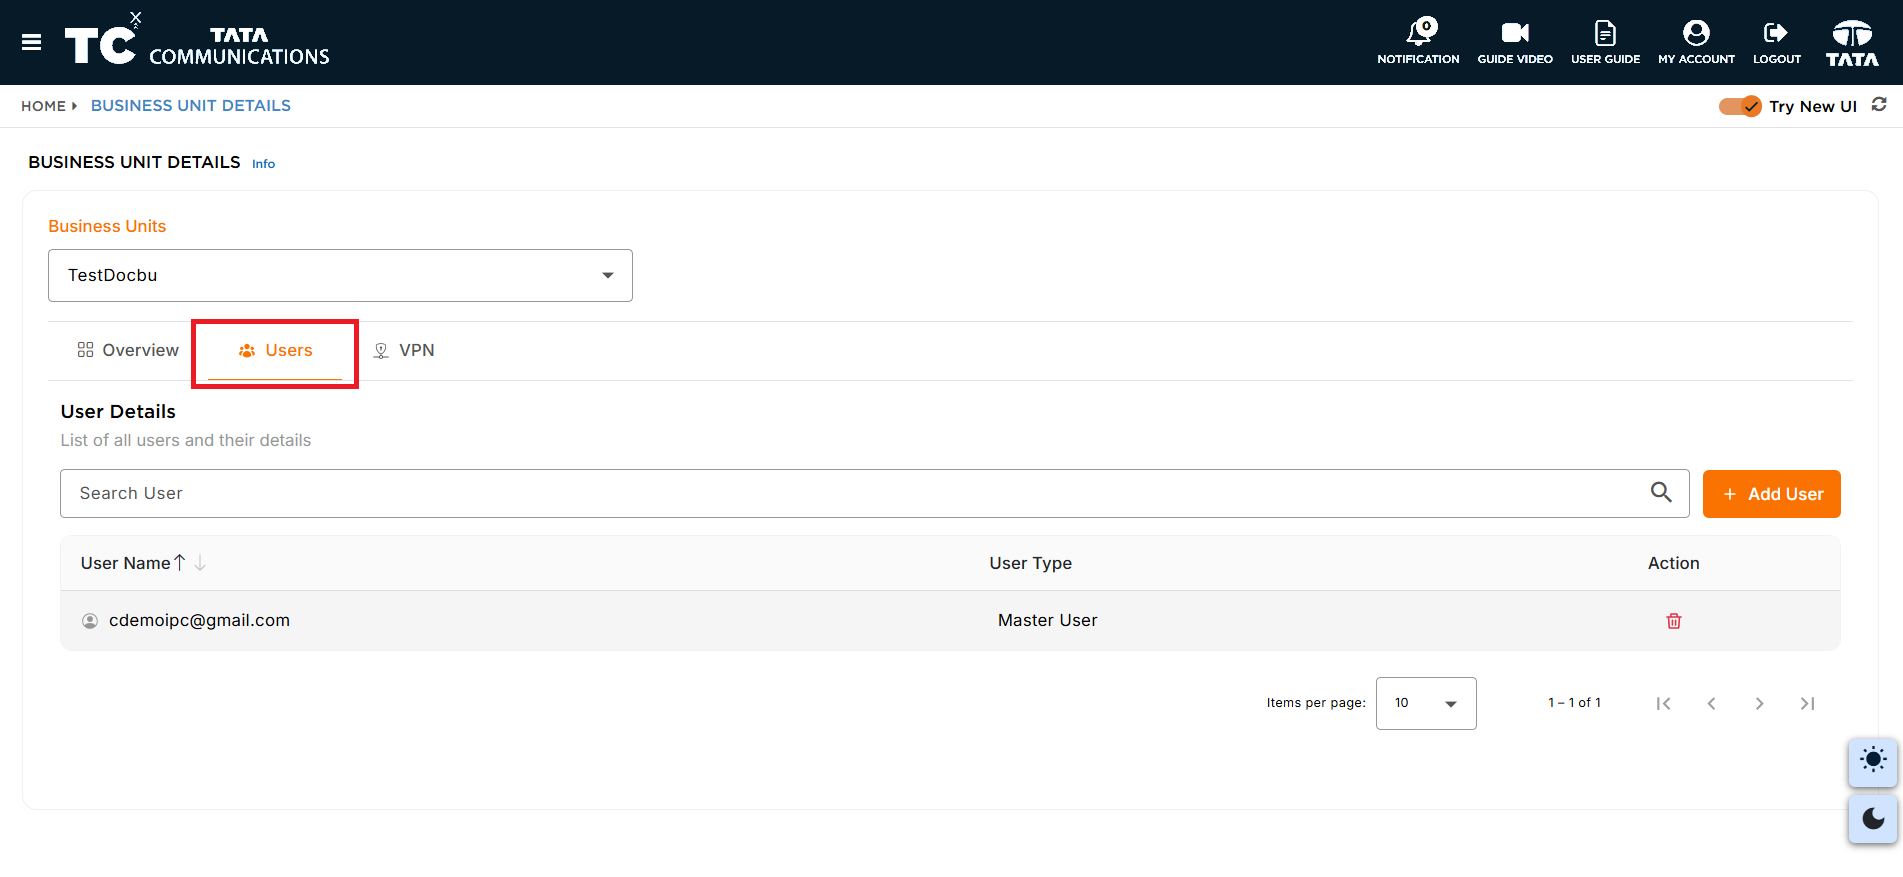This screenshot has width=1903, height=877.
Task: Click the refresh icon beside Try New UI
Action: pos(1879,105)
